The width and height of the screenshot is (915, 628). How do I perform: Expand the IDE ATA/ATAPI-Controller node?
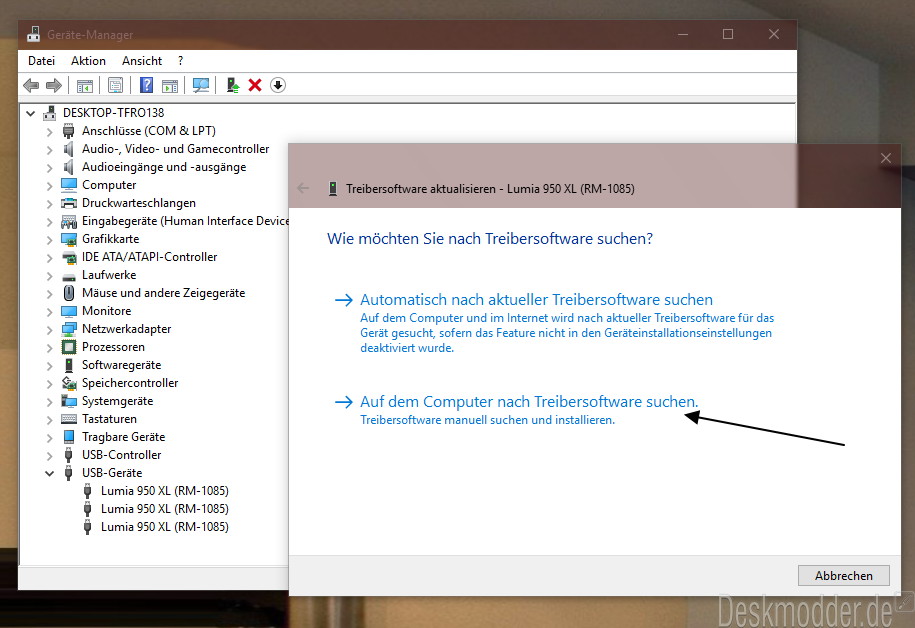point(50,258)
